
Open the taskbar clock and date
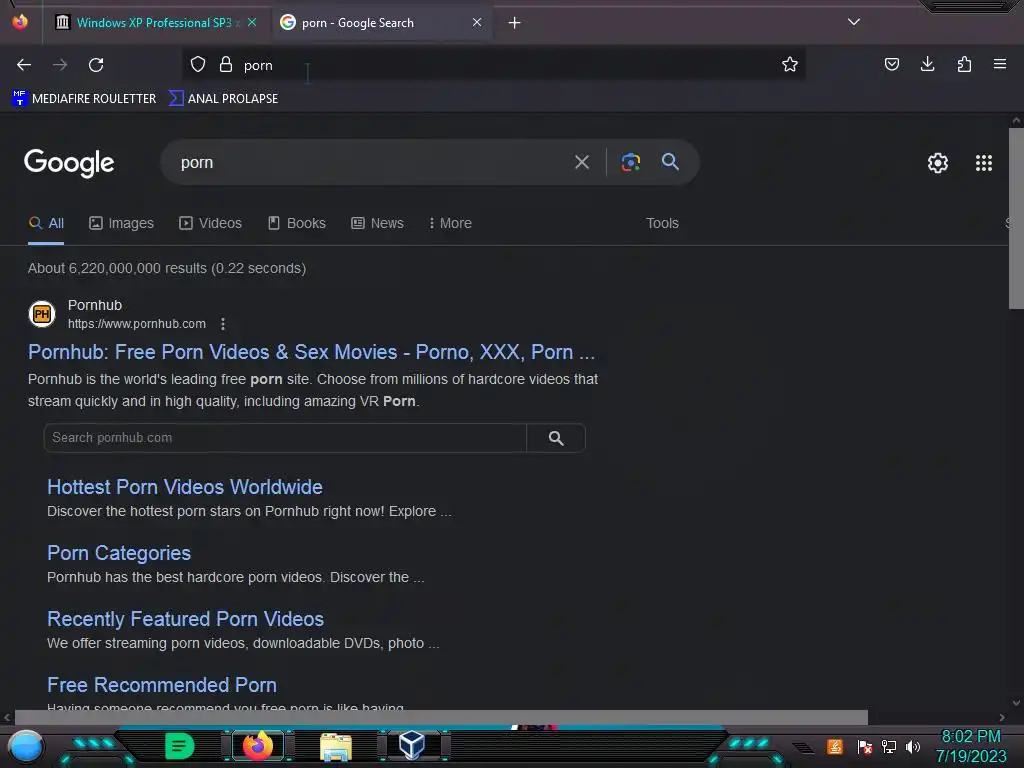coord(971,746)
